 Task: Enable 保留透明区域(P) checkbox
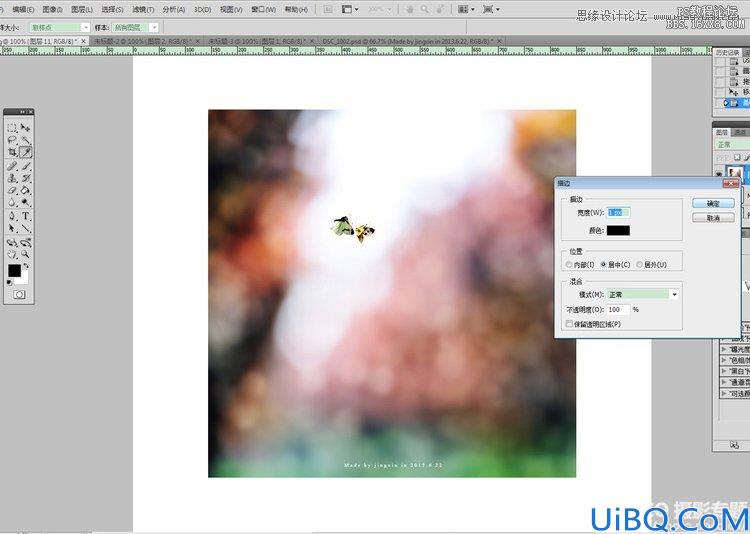569,324
